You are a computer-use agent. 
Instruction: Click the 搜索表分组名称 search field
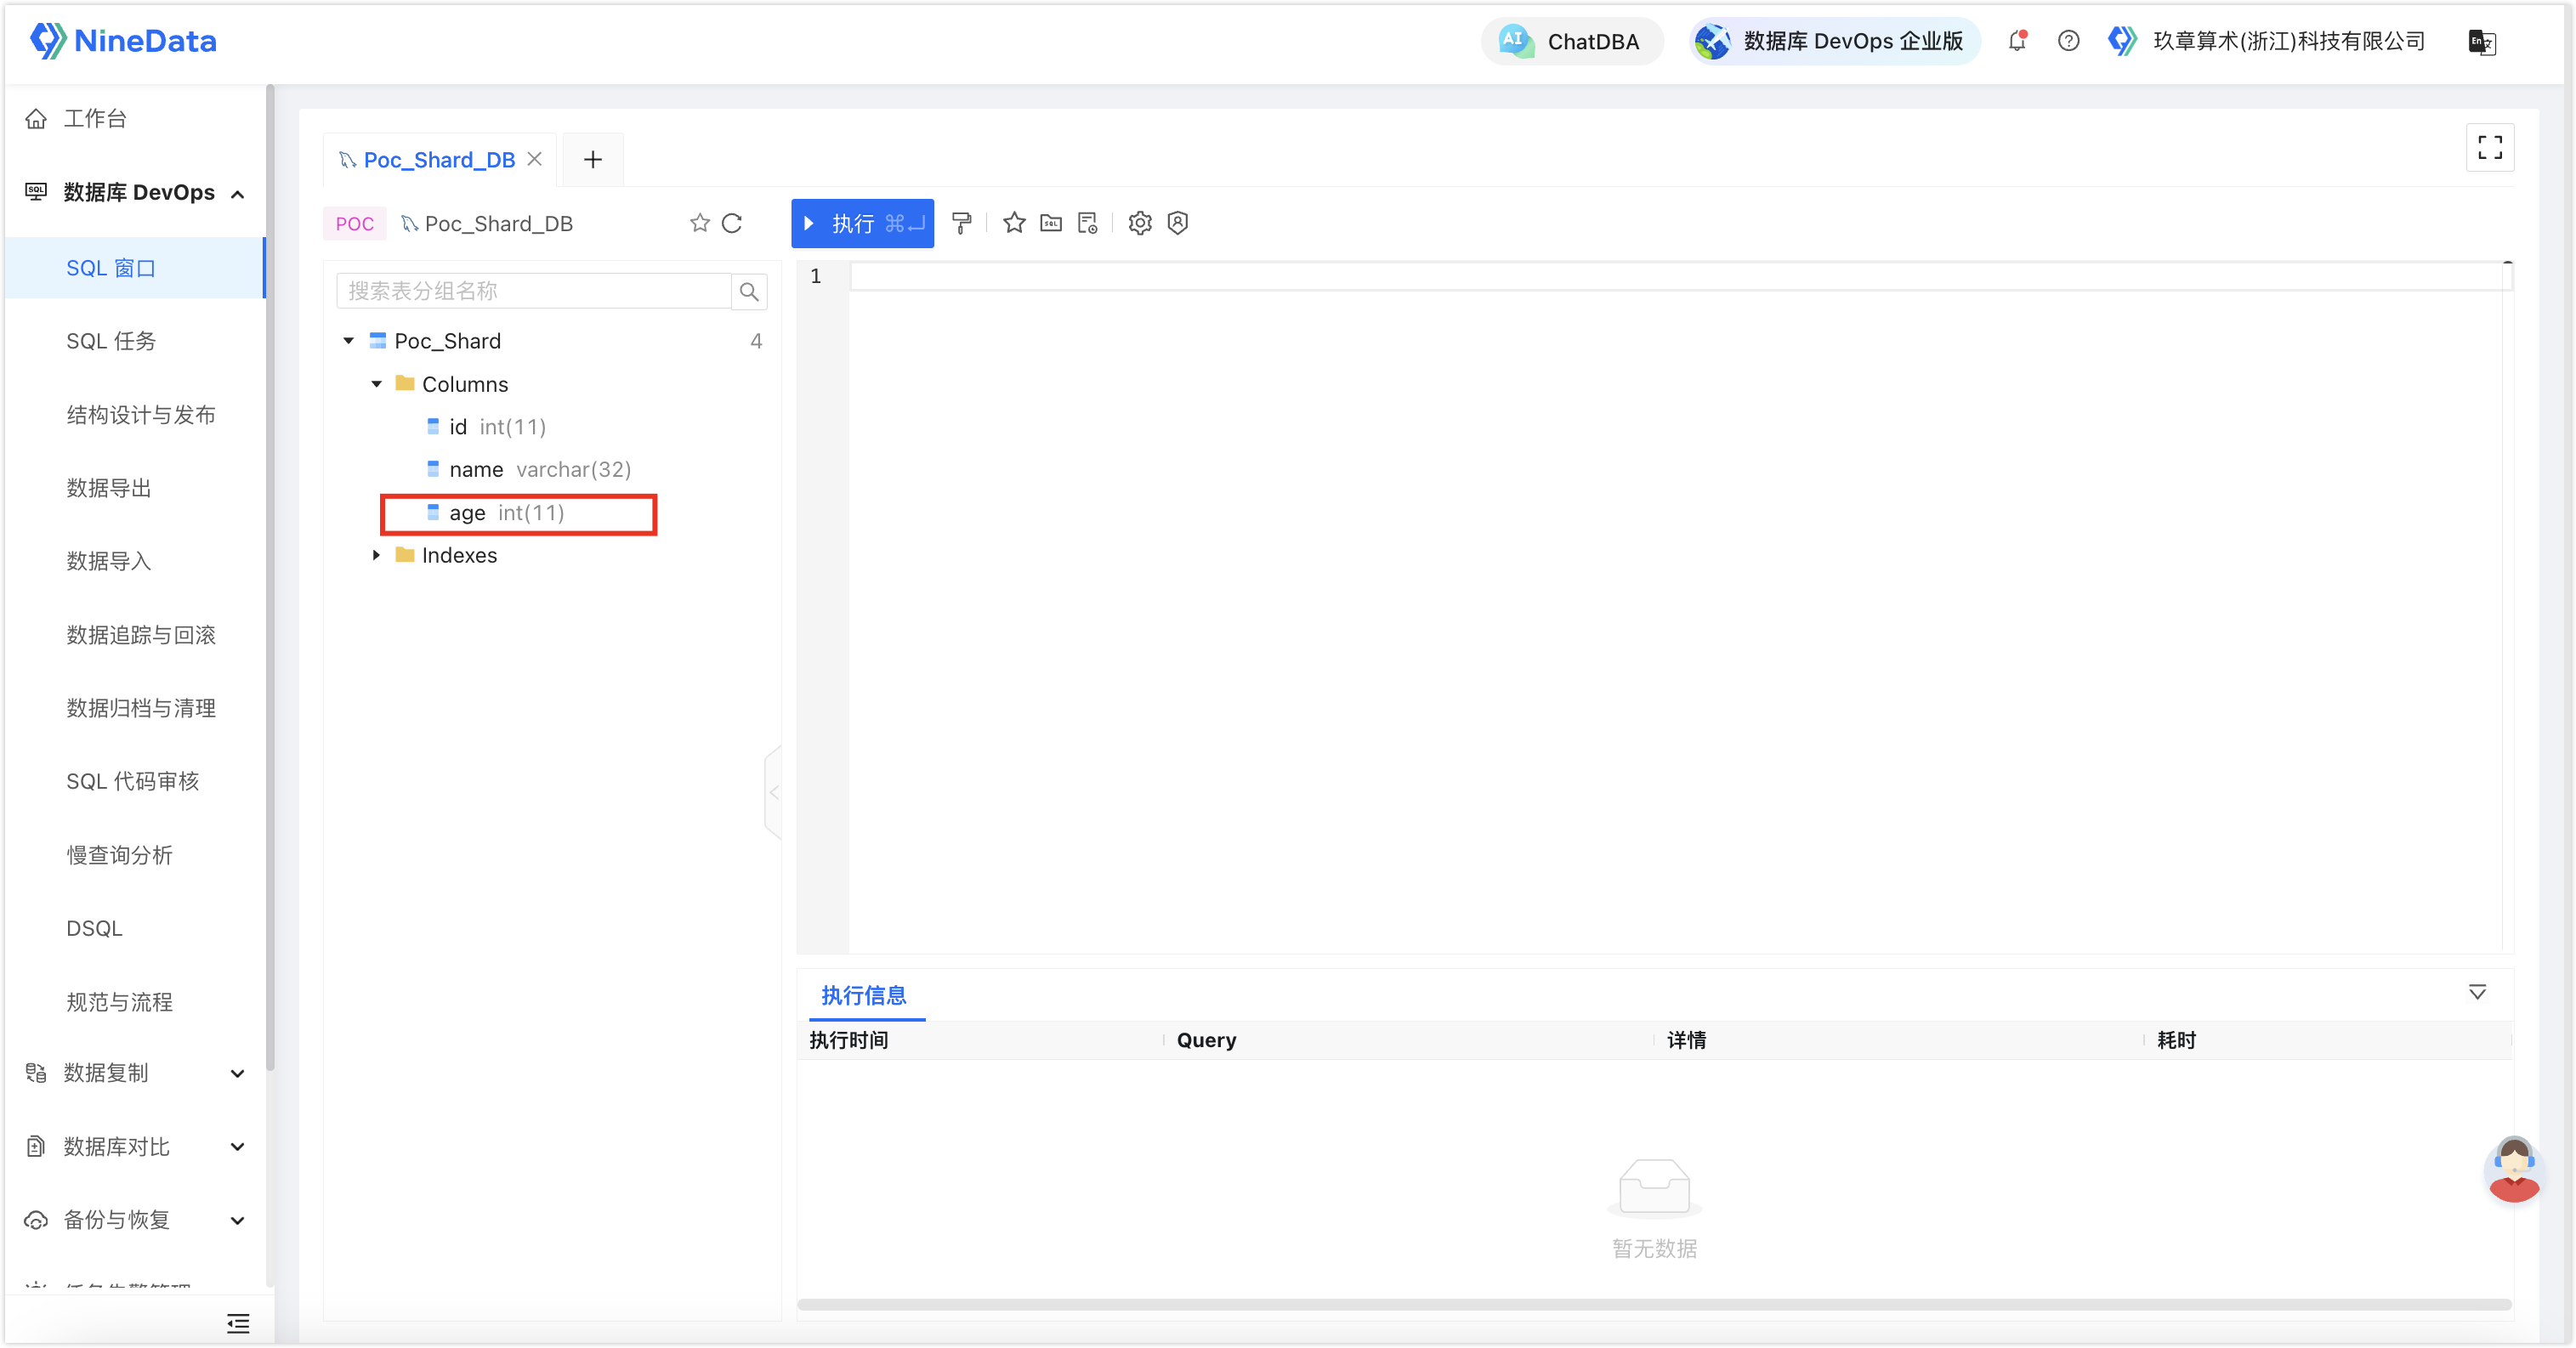click(534, 291)
